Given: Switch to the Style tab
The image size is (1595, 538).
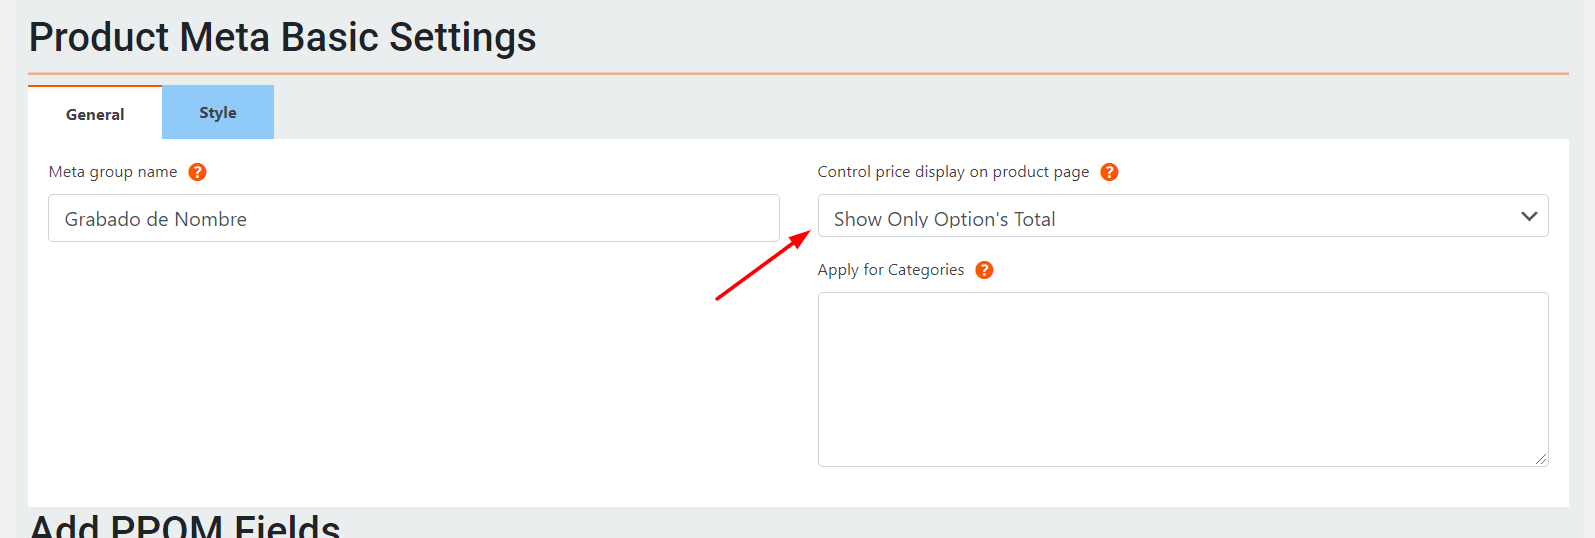Looking at the screenshot, I should tap(218, 112).
